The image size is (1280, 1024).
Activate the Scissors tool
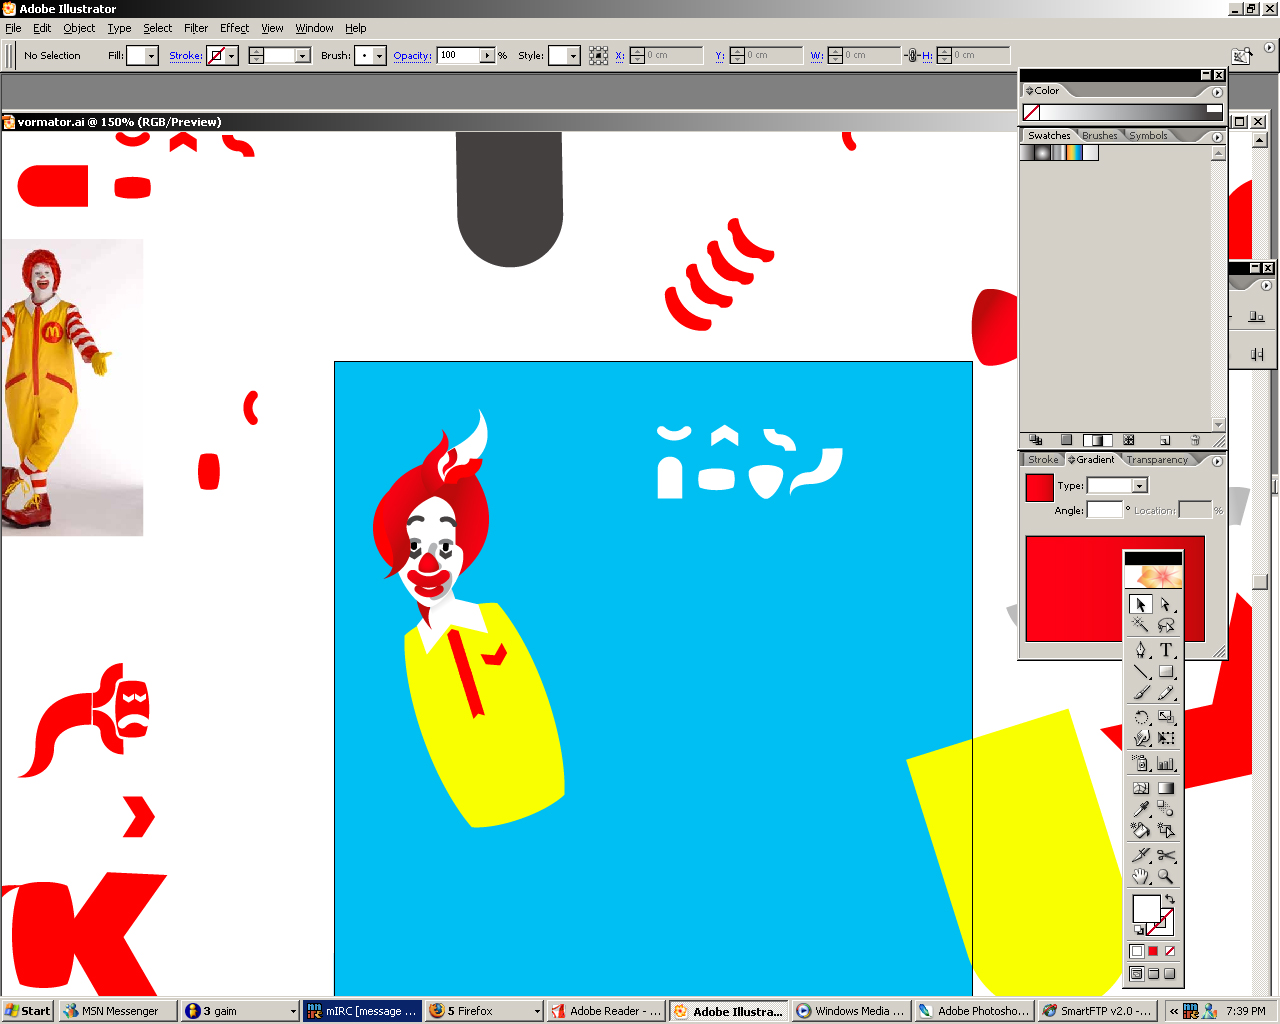pyautogui.click(x=1166, y=855)
